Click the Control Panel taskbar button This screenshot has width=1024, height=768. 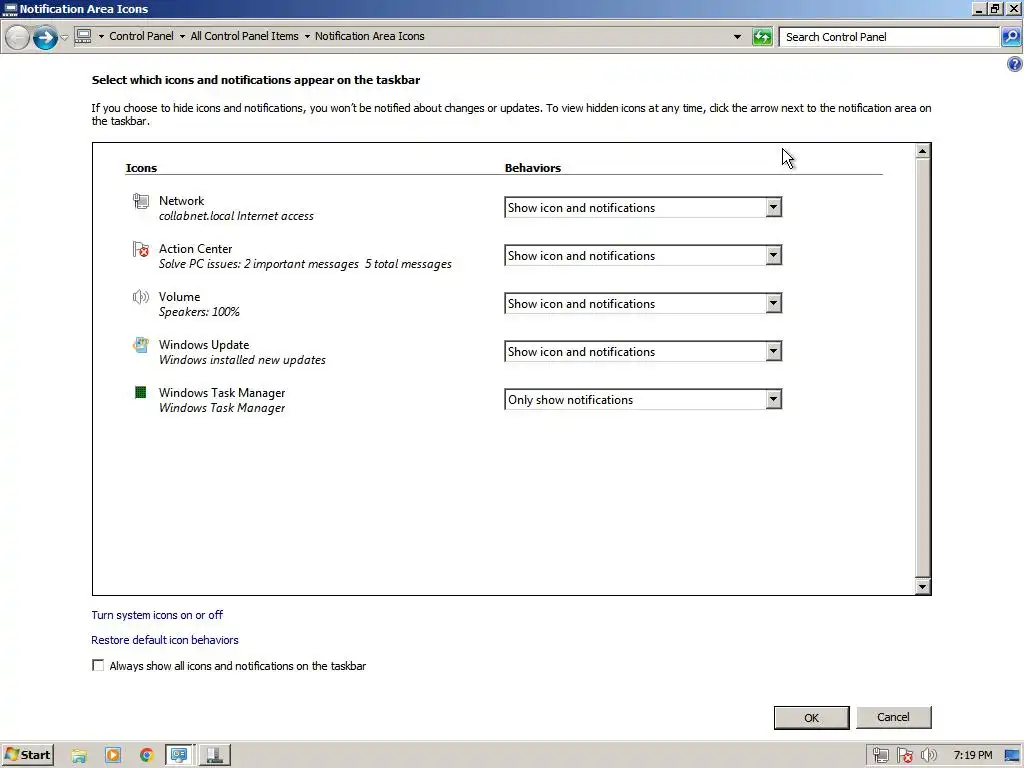(179, 756)
